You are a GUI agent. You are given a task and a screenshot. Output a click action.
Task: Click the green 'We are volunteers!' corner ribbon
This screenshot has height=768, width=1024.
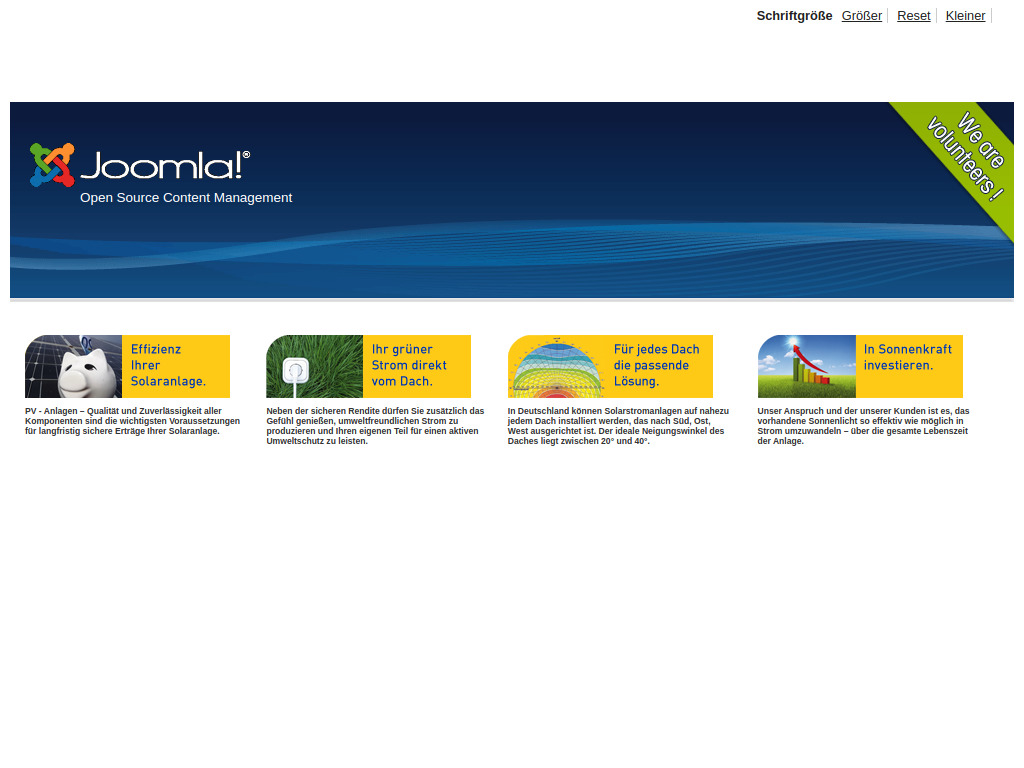click(x=966, y=156)
